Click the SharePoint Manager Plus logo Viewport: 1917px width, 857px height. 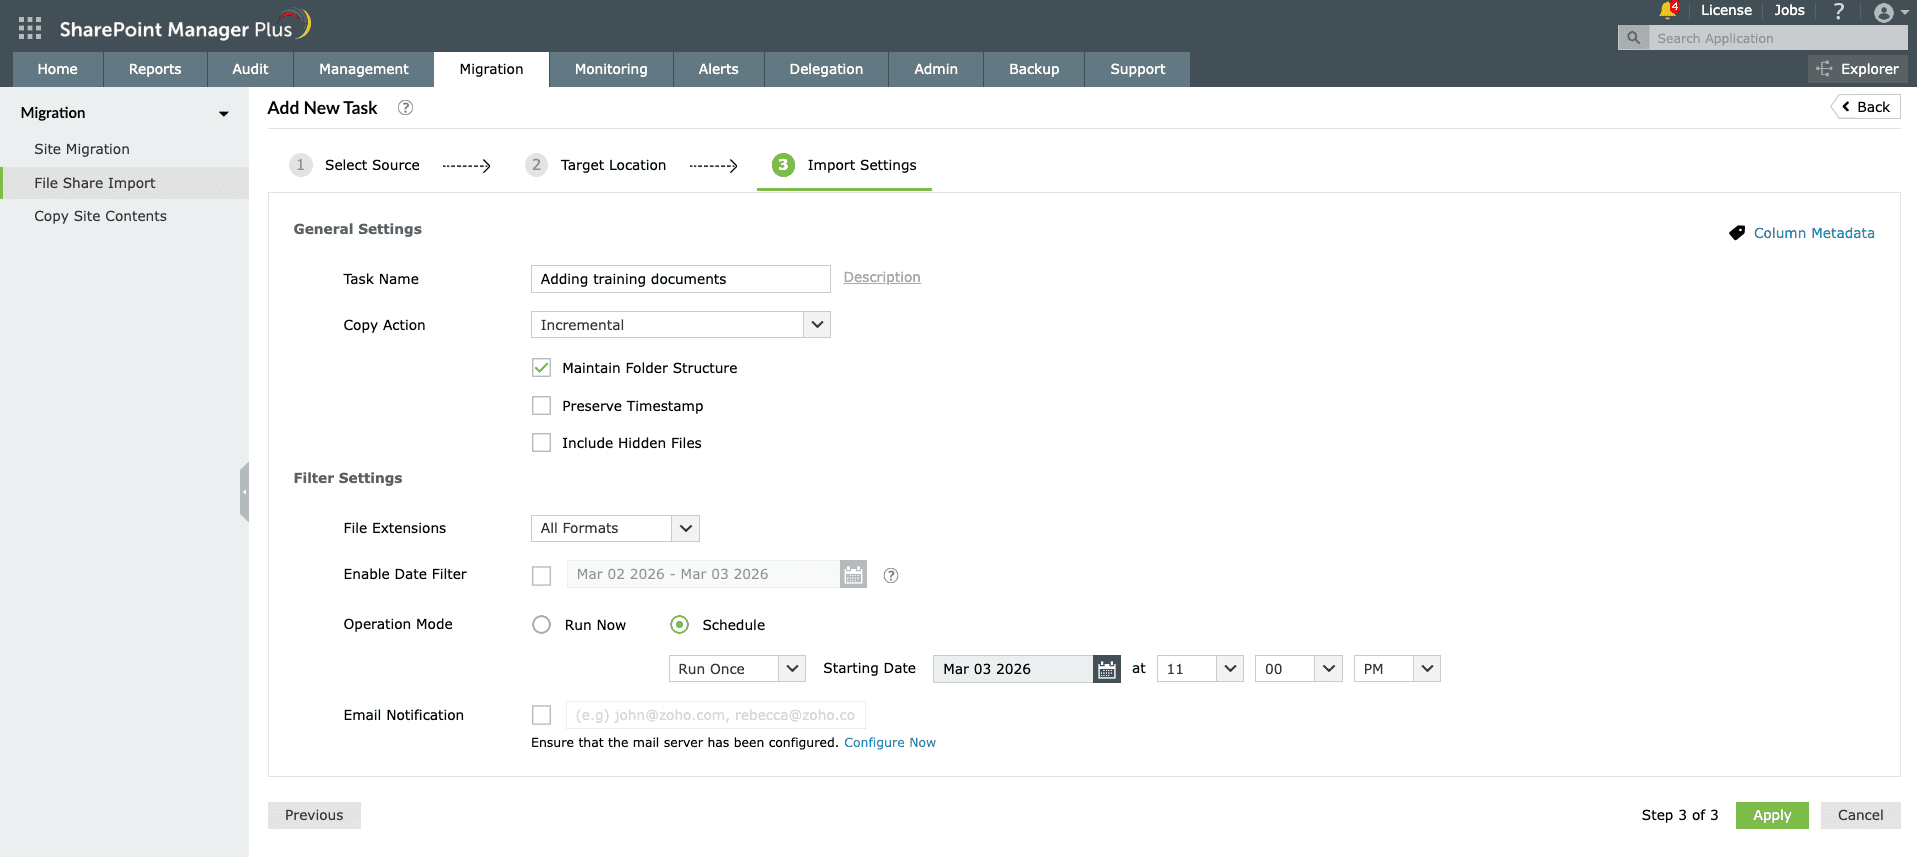point(185,27)
